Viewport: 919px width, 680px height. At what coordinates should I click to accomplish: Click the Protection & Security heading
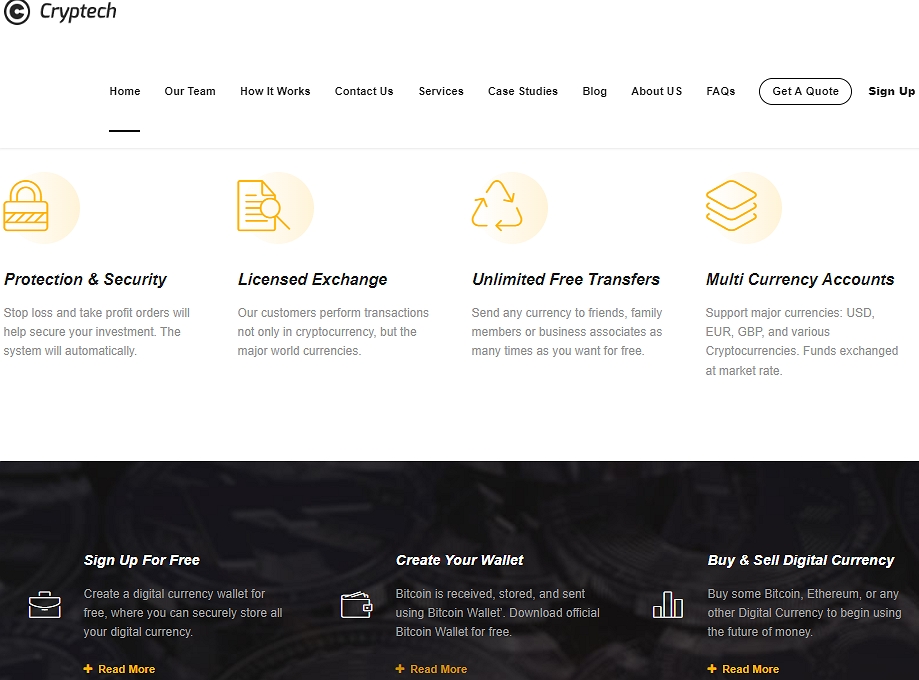tap(85, 279)
